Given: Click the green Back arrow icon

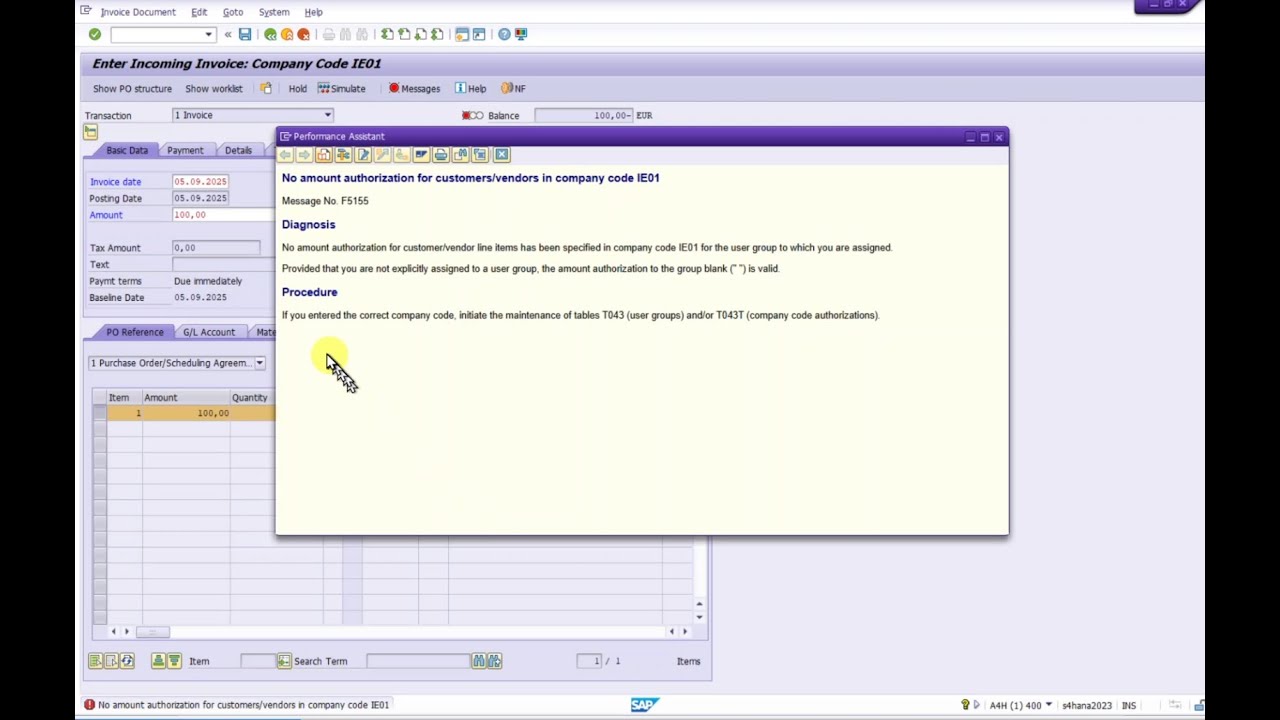Looking at the screenshot, I should click(270, 34).
